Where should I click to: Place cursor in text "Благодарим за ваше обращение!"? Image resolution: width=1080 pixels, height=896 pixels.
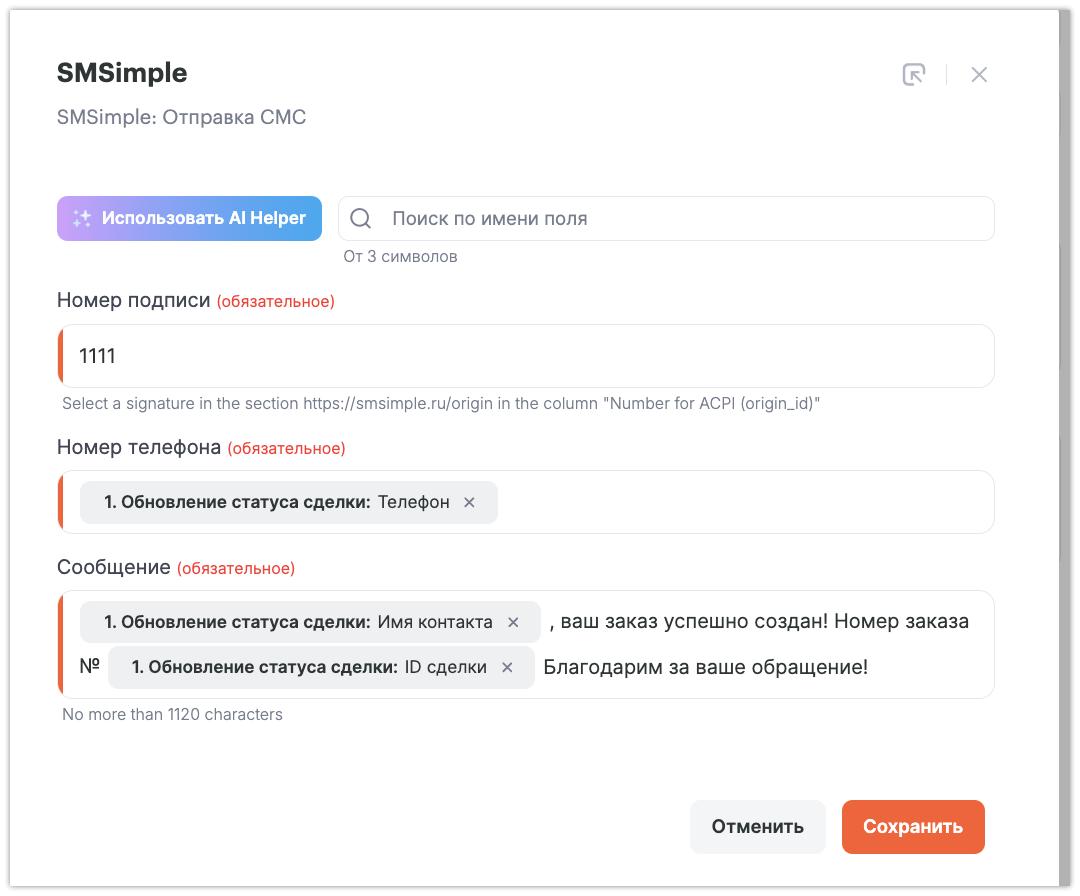tap(705, 667)
